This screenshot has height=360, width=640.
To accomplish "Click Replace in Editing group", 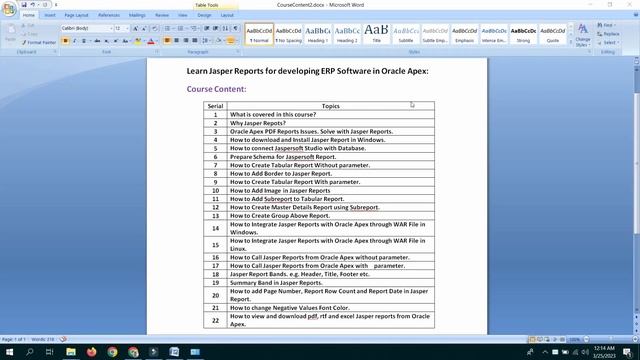I will tap(608, 34).
